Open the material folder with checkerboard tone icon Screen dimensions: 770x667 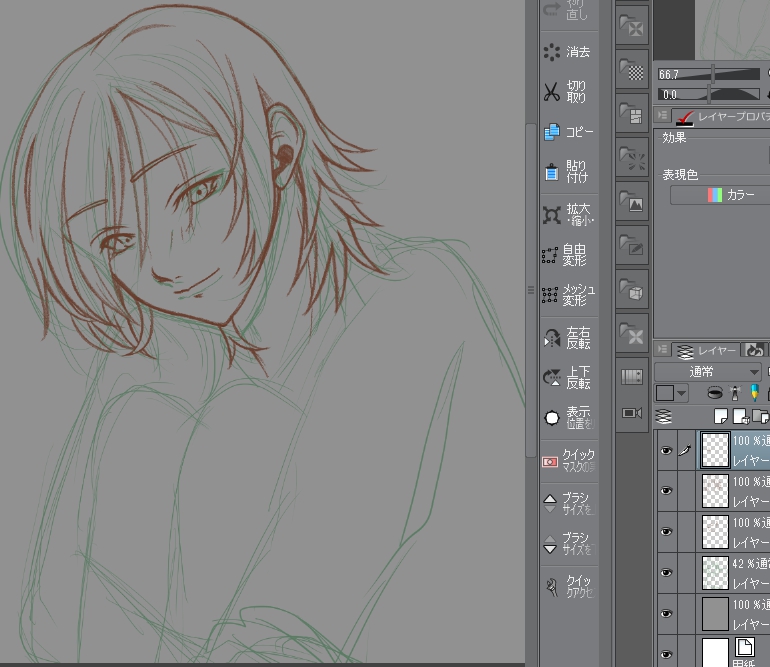632,69
